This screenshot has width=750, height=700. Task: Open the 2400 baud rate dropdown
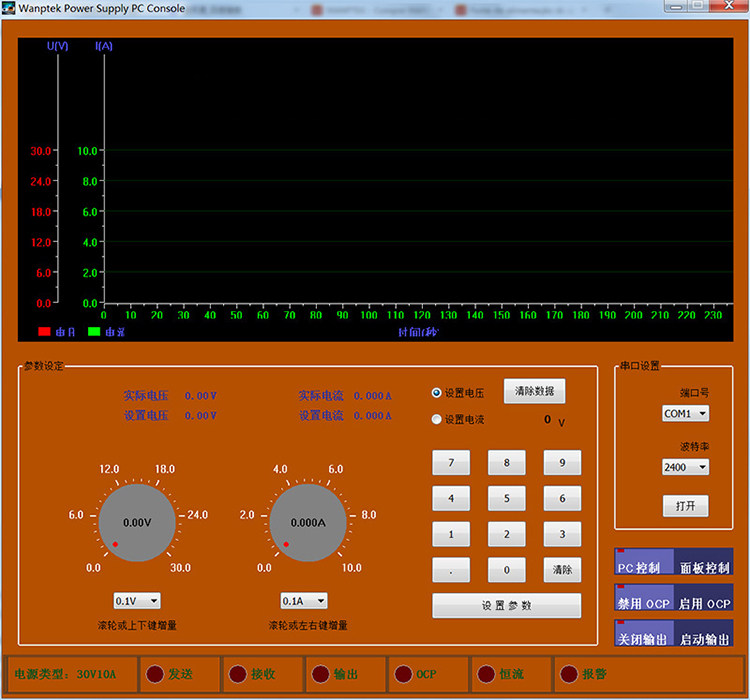point(685,467)
